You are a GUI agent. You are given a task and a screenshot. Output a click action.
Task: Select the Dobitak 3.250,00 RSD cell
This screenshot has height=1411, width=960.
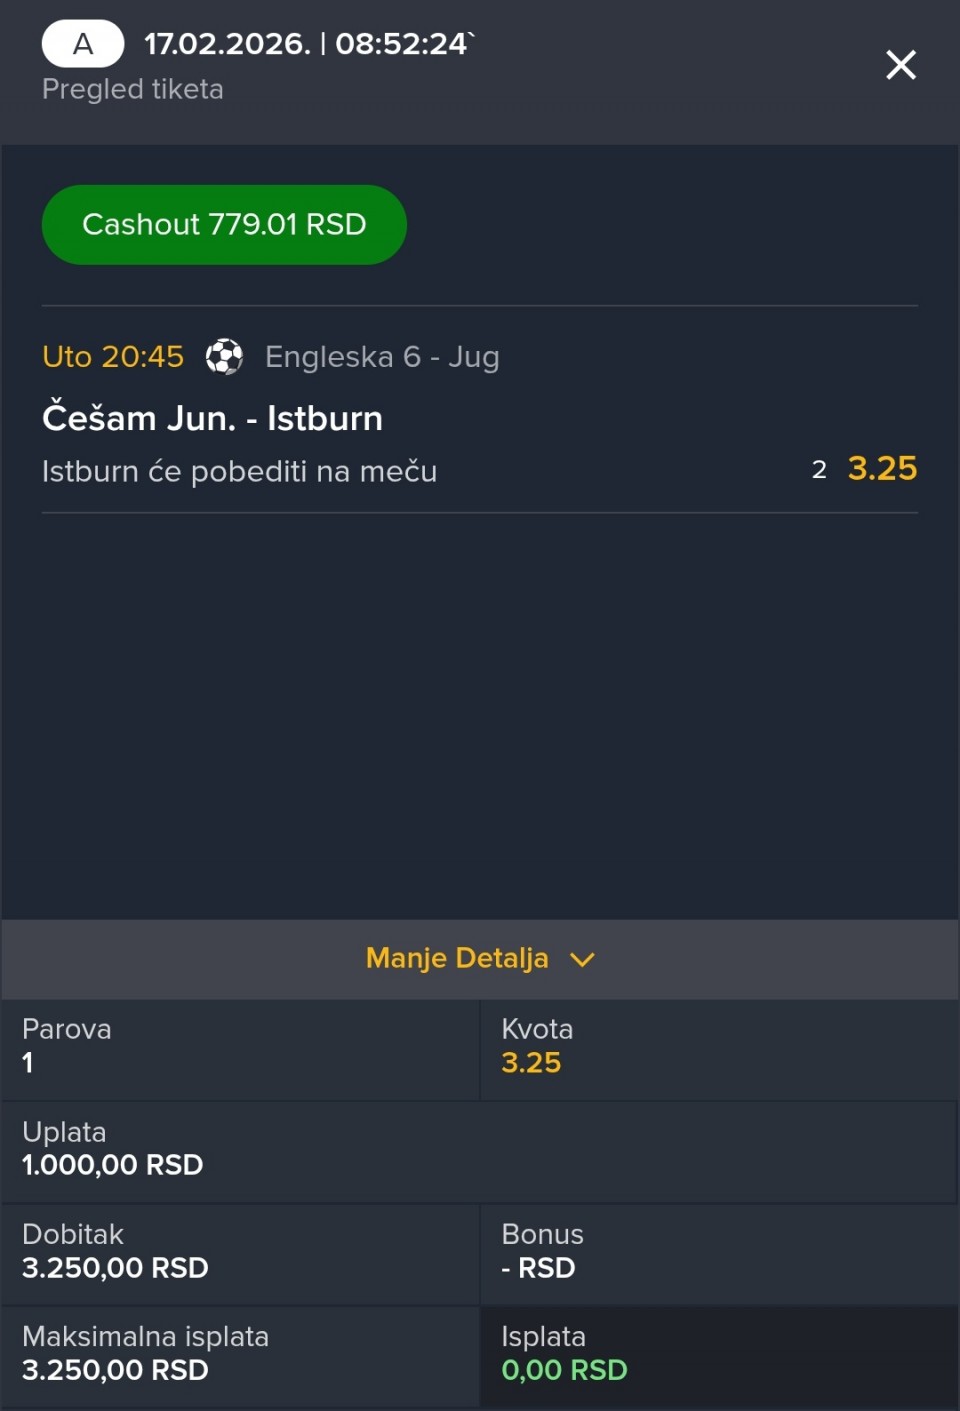240,1252
